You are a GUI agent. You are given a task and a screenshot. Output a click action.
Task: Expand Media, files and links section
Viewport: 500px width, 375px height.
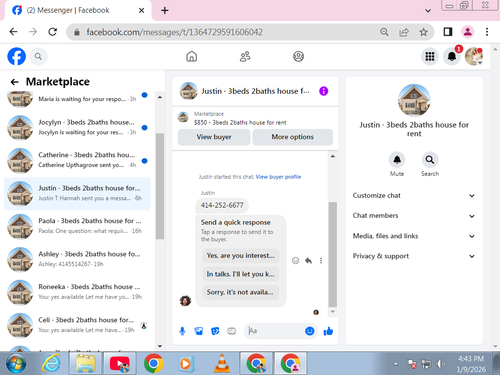414,236
